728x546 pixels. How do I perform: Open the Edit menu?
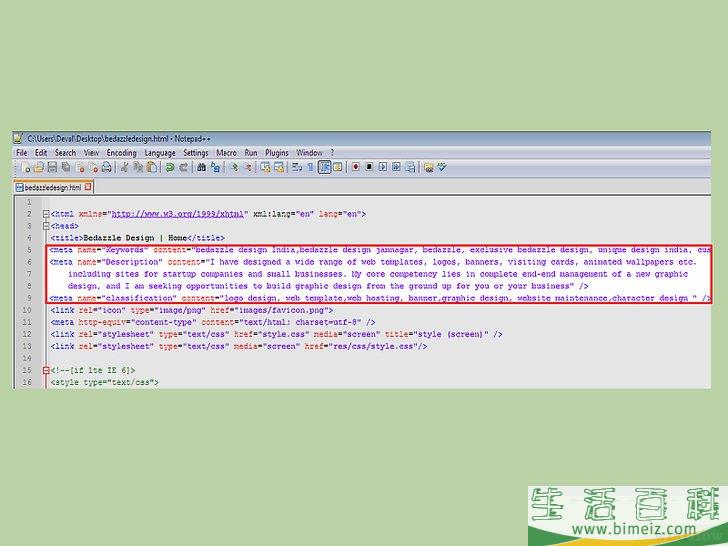pos(41,153)
